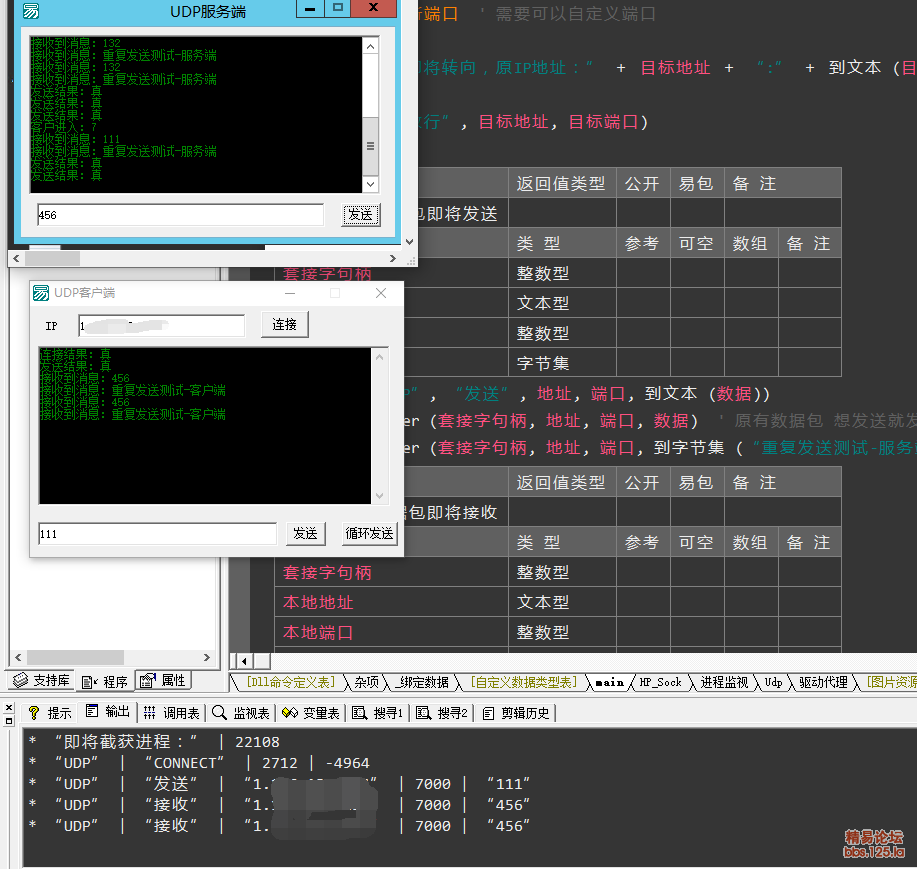Switch to the 程序 tab in the left panel
Screen dimensions: 917x869
click(105, 681)
